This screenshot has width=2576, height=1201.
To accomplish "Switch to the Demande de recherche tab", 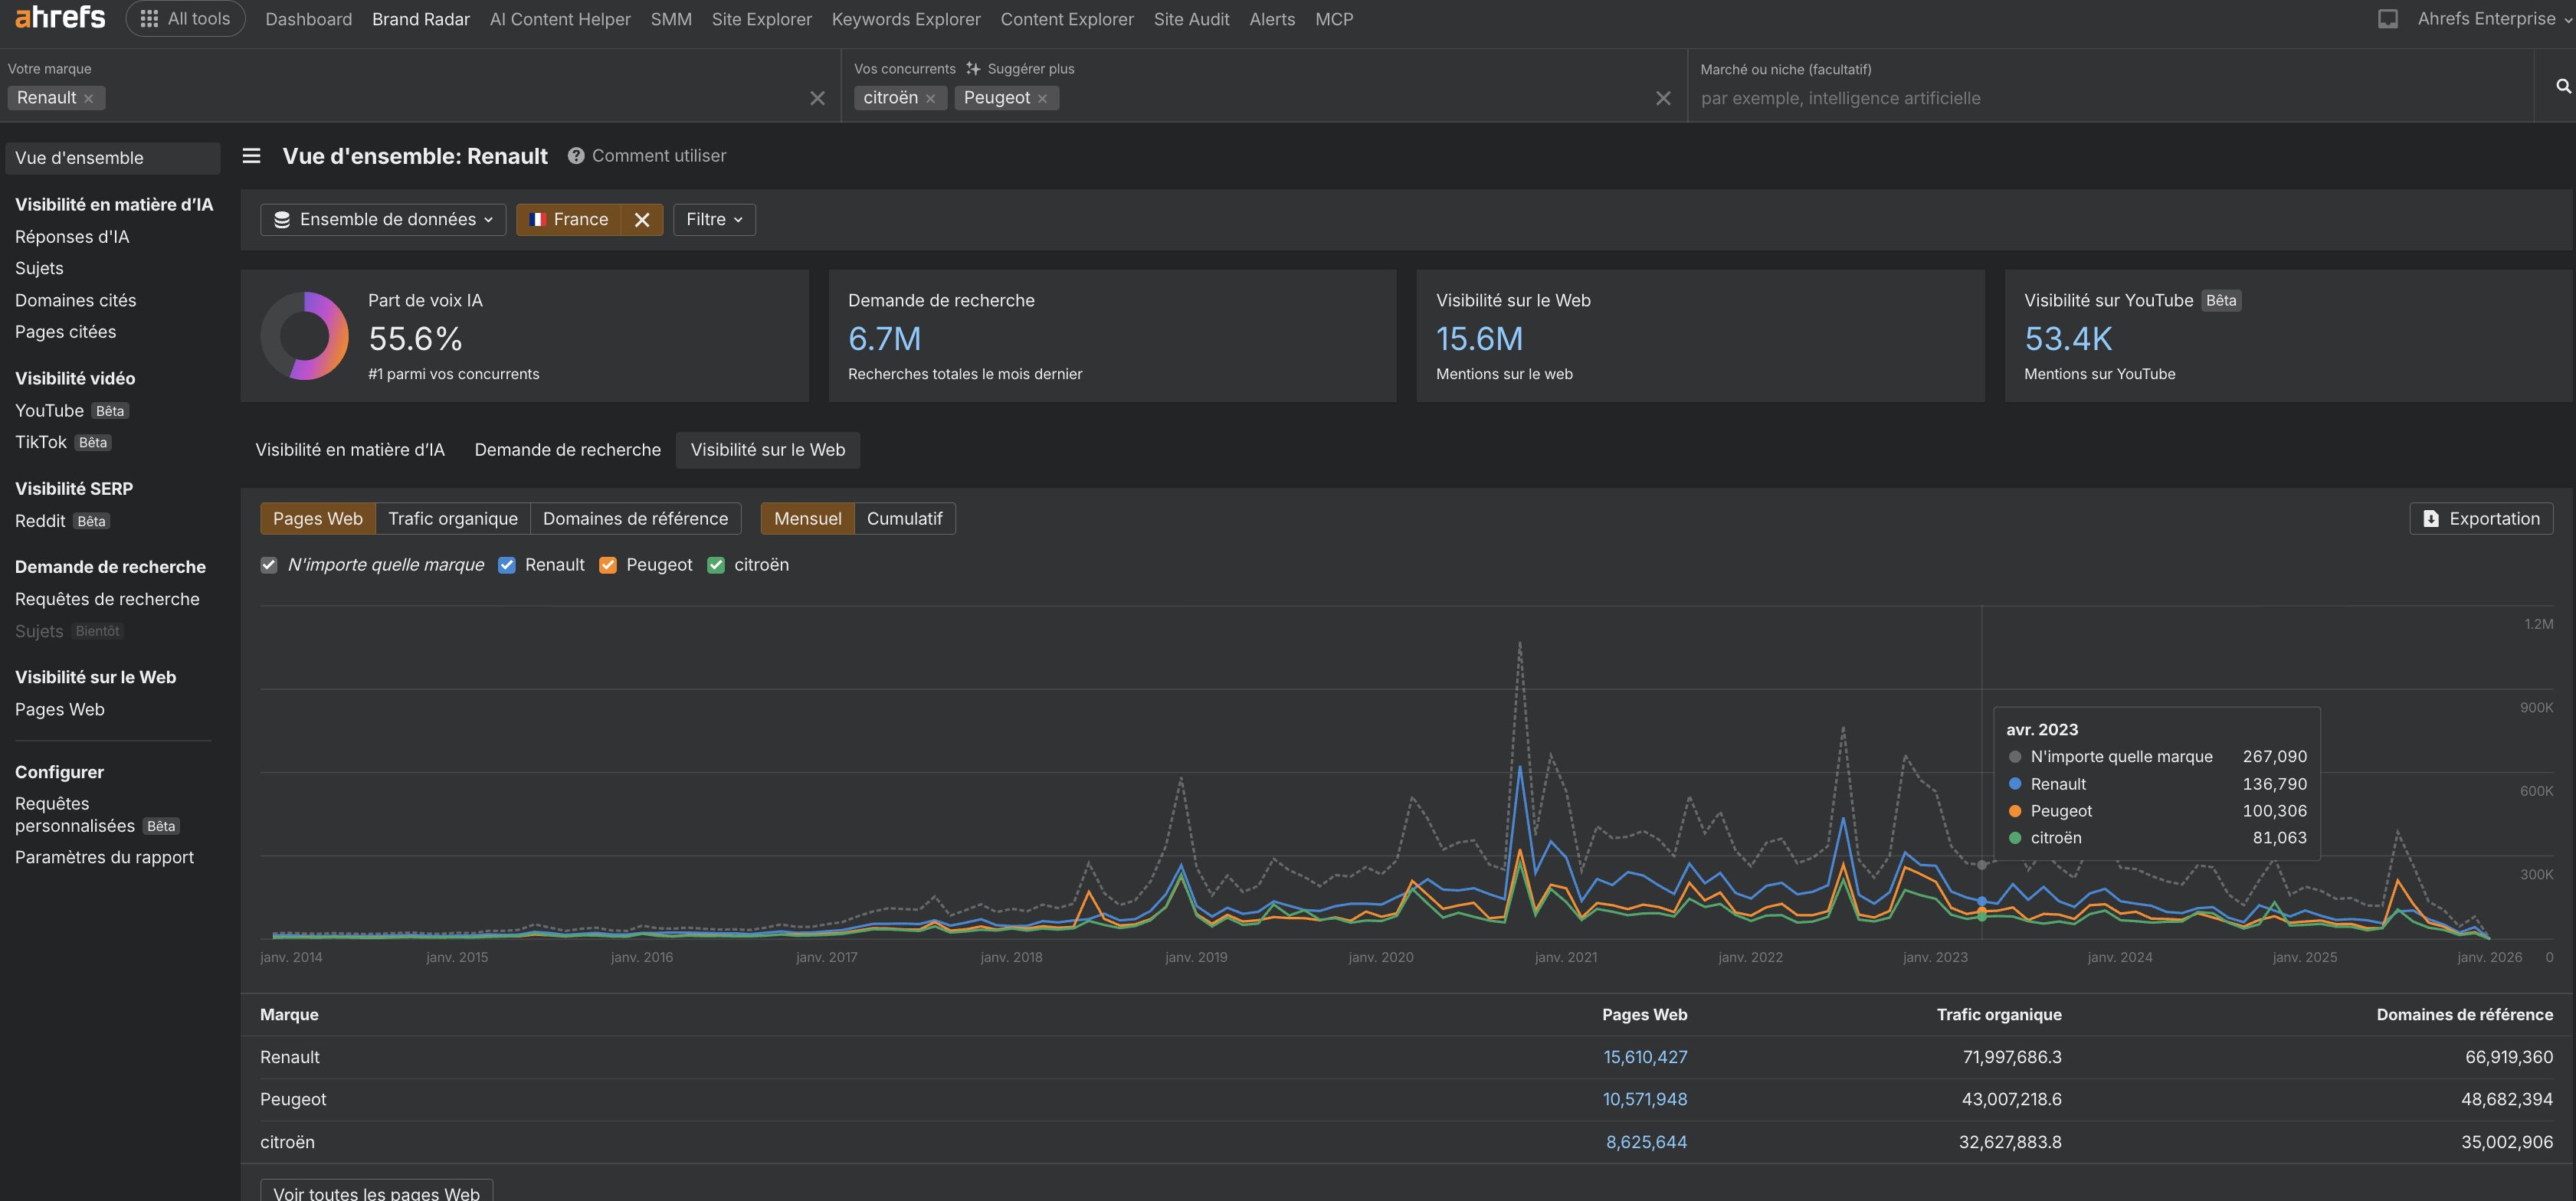I will click(x=567, y=449).
